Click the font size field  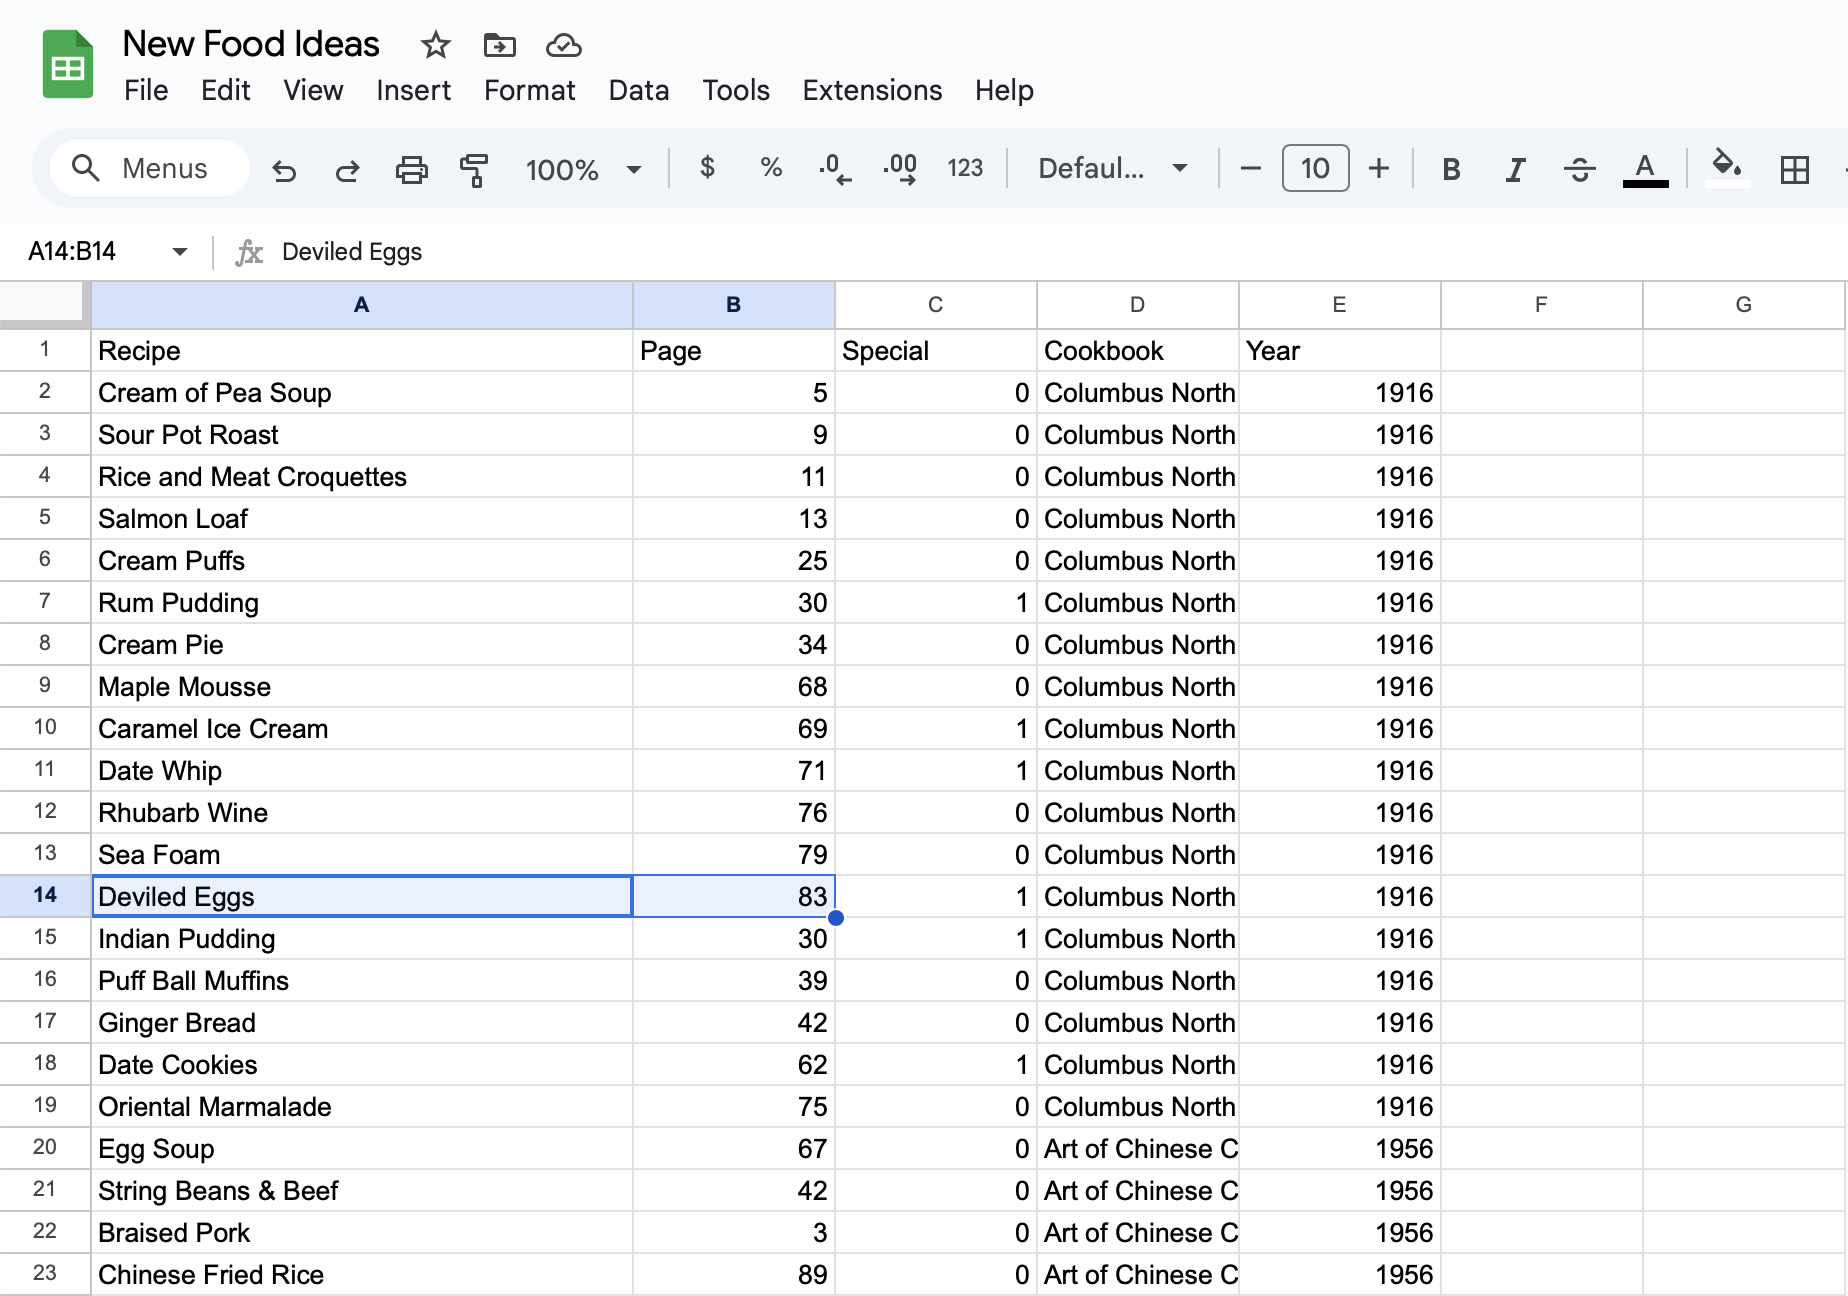click(x=1315, y=168)
